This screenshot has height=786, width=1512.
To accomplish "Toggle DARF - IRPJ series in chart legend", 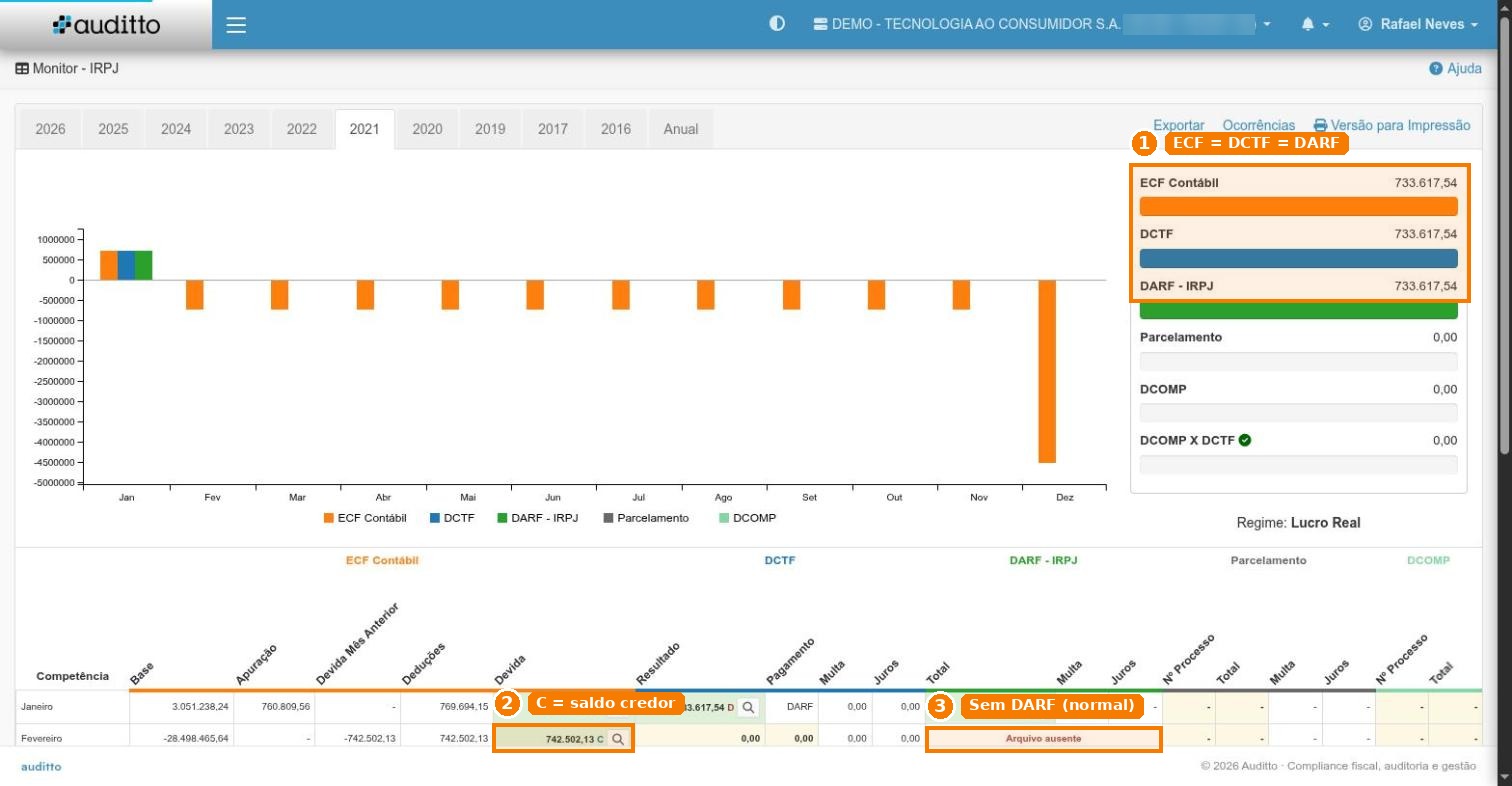I will point(538,518).
